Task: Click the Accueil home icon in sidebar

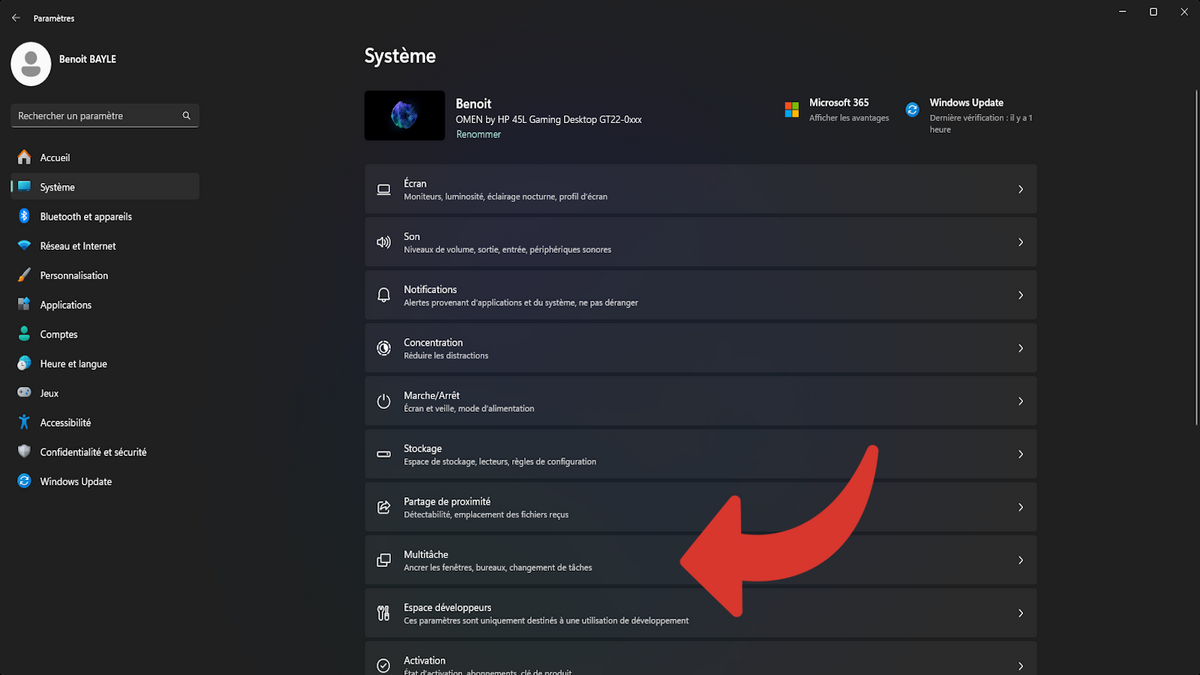Action: pos(24,158)
